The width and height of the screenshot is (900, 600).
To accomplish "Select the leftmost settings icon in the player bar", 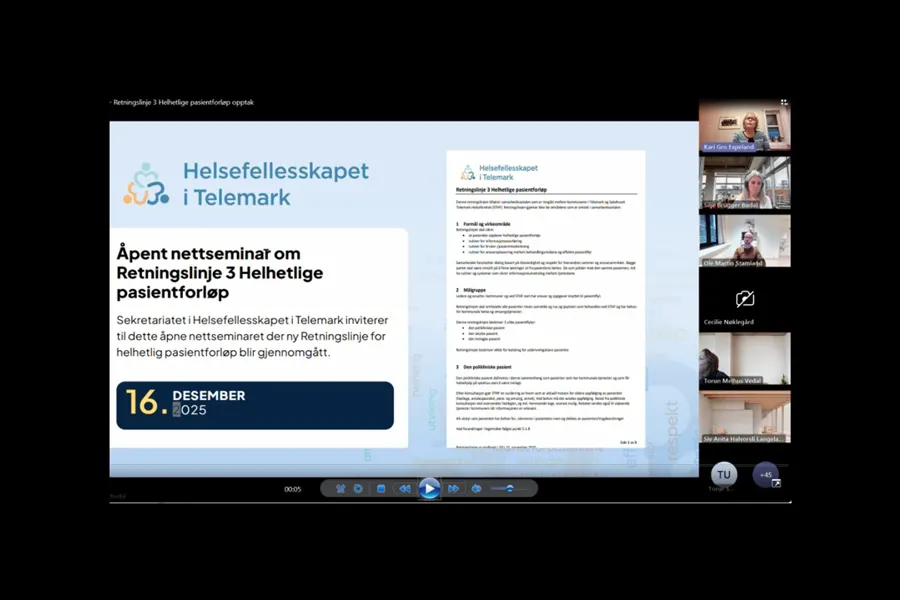I will (x=341, y=489).
